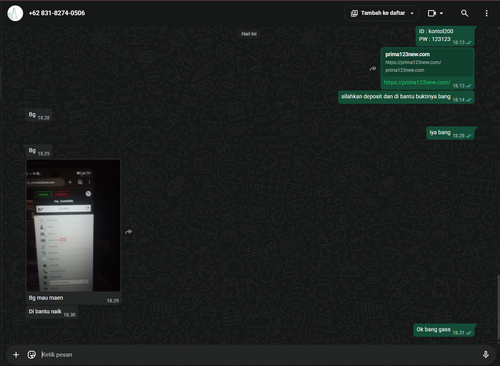Select message 'silahkan deposit dan di bantu buktinya bang'

pos(406,97)
